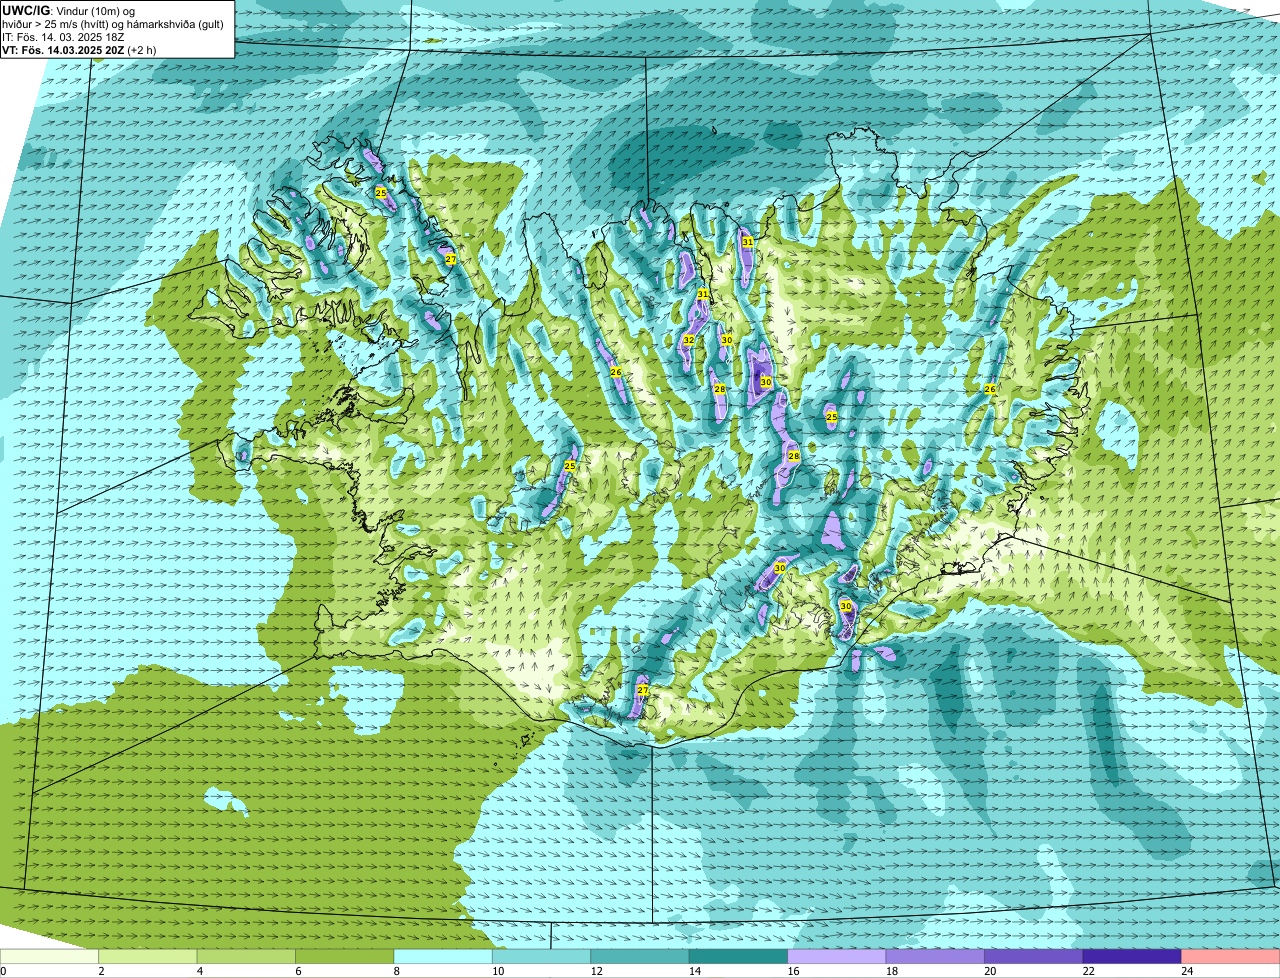The image size is (1280, 978).
Task: Select the 8–10 m/s light cyan legend swatch
Action: coord(444,956)
